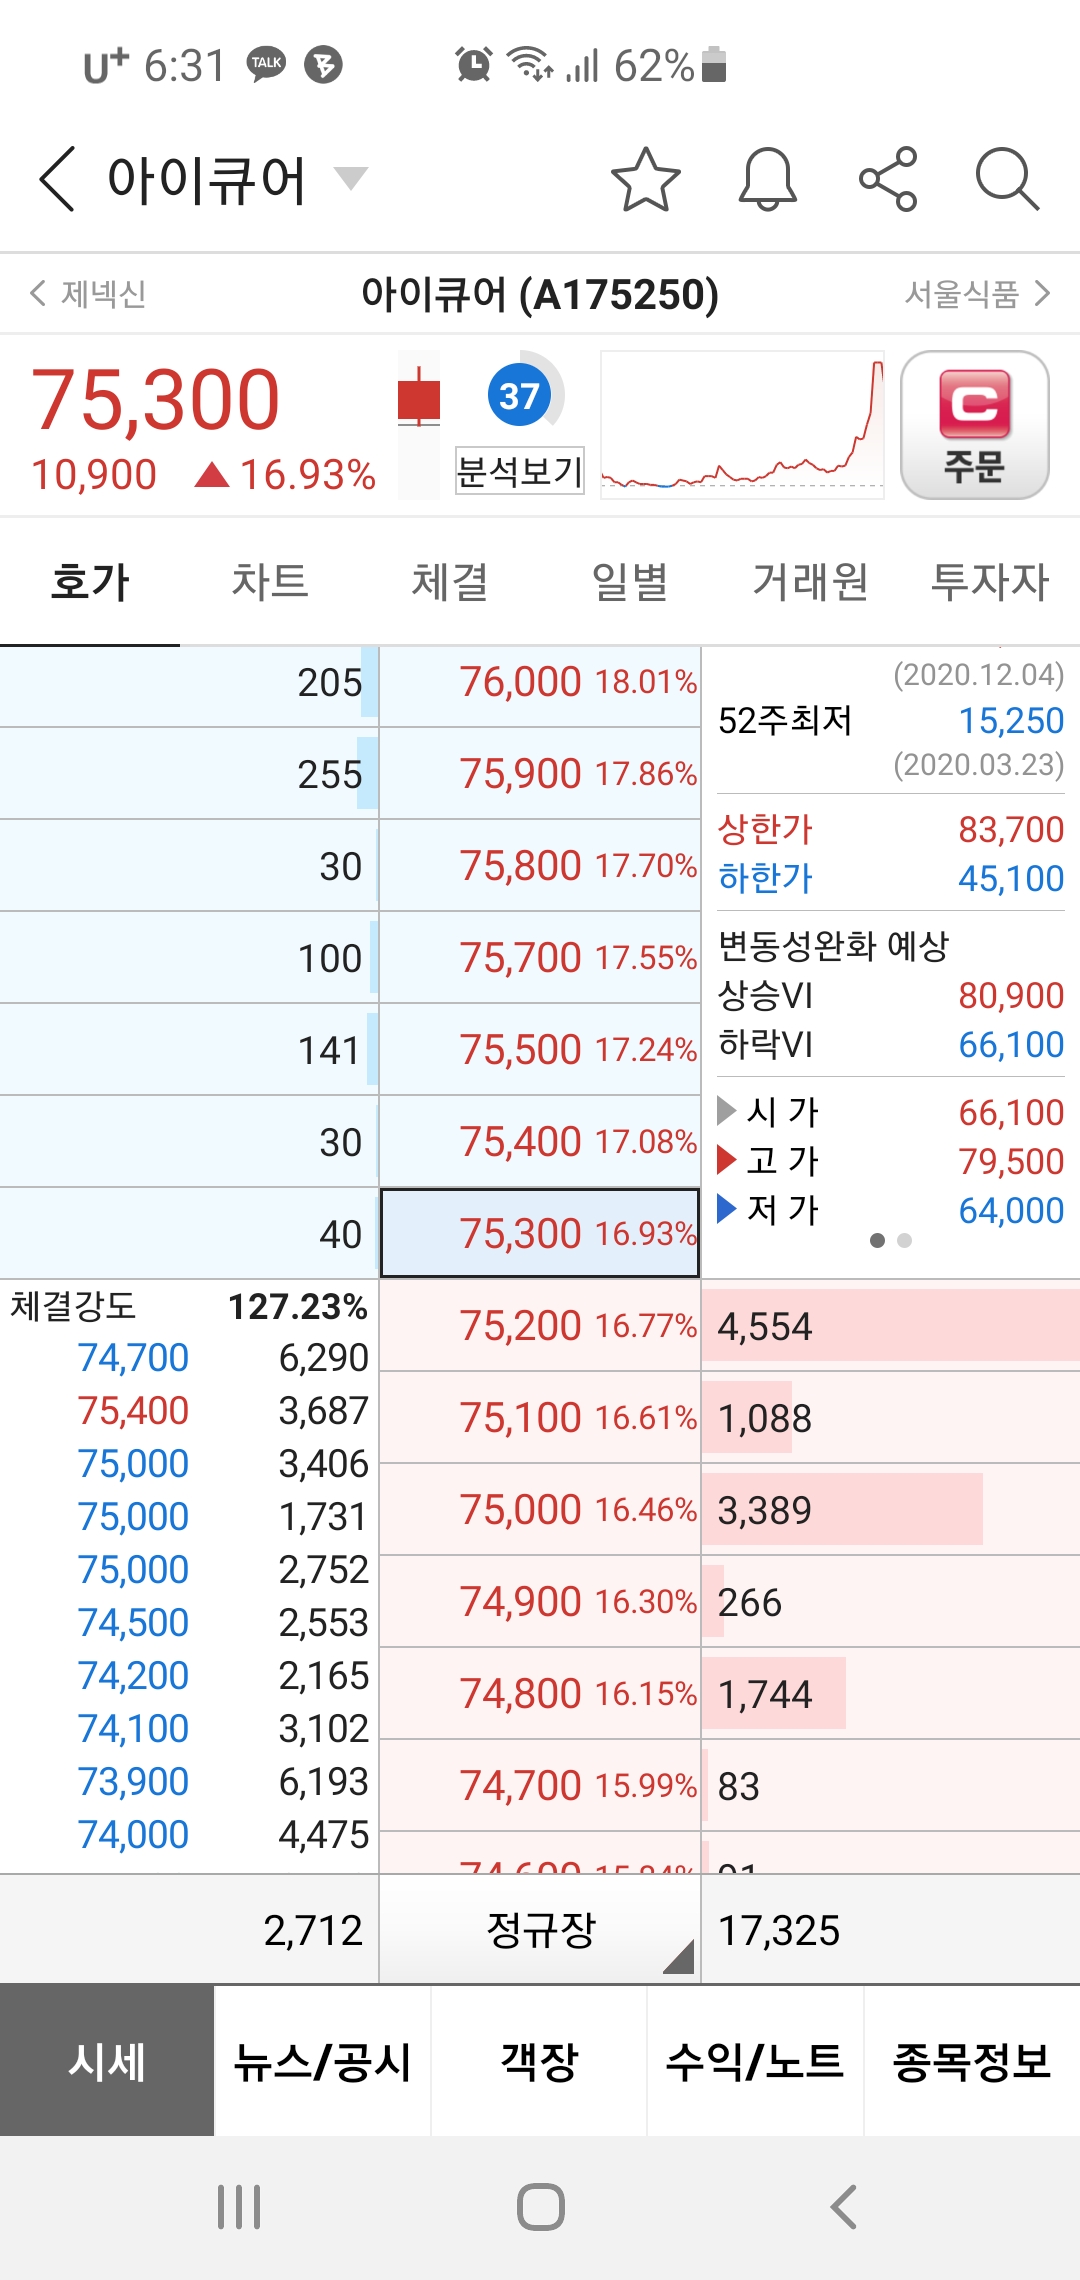This screenshot has height=2280, width=1080.
Task: Tap the alarm clock status icon
Action: (x=474, y=65)
